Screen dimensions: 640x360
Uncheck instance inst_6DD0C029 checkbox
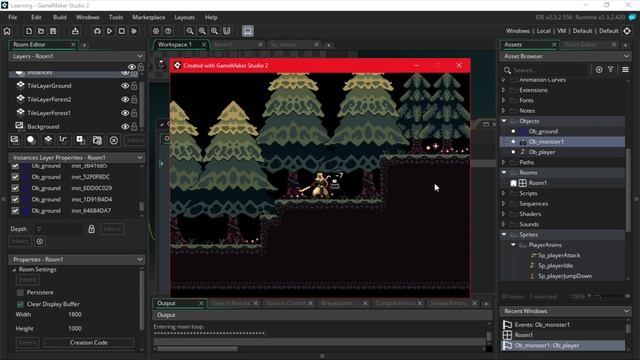15,188
